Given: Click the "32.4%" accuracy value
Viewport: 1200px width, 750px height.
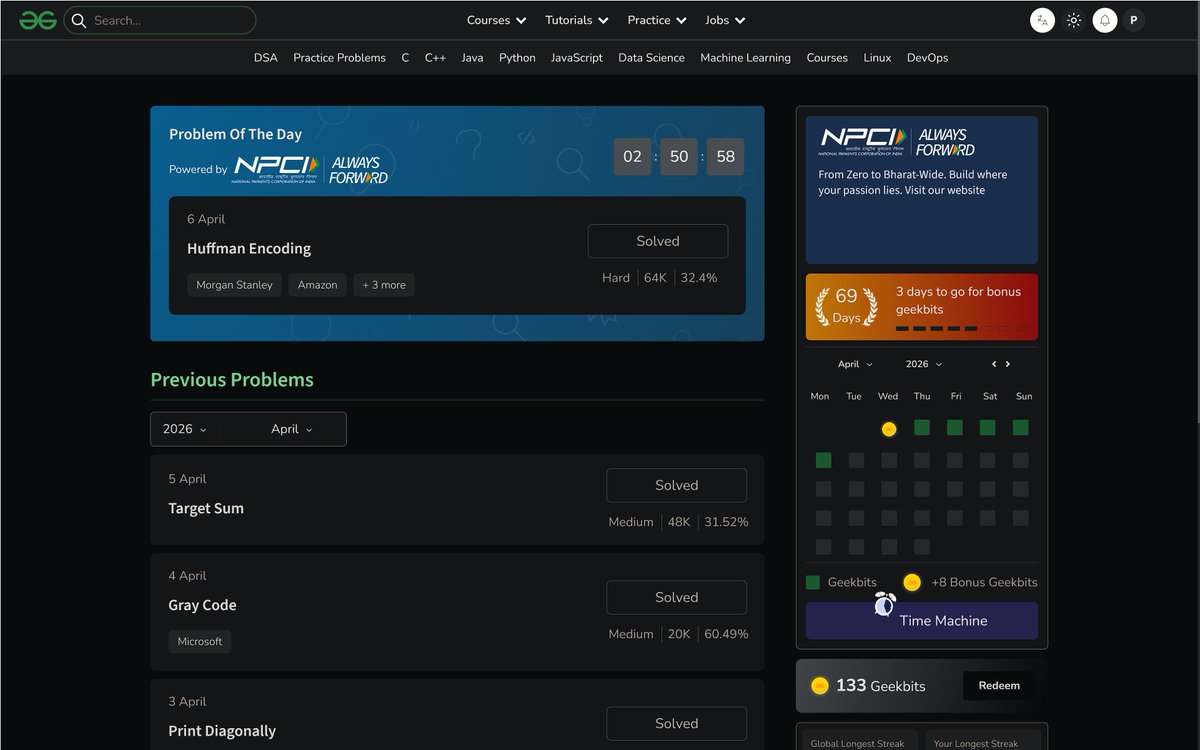Looking at the screenshot, I should click(x=699, y=278).
